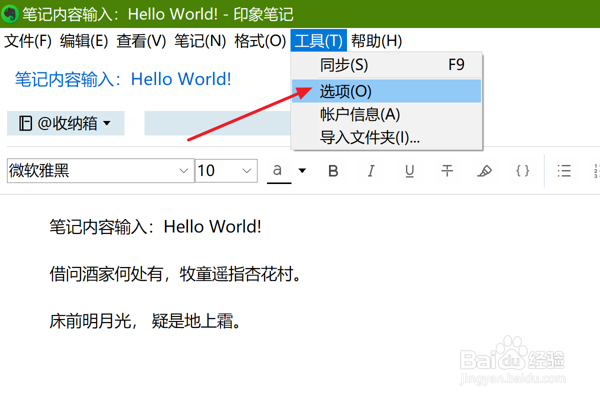Open the 编辑(E) menu
Image resolution: width=600 pixels, height=400 pixels.
tap(84, 41)
